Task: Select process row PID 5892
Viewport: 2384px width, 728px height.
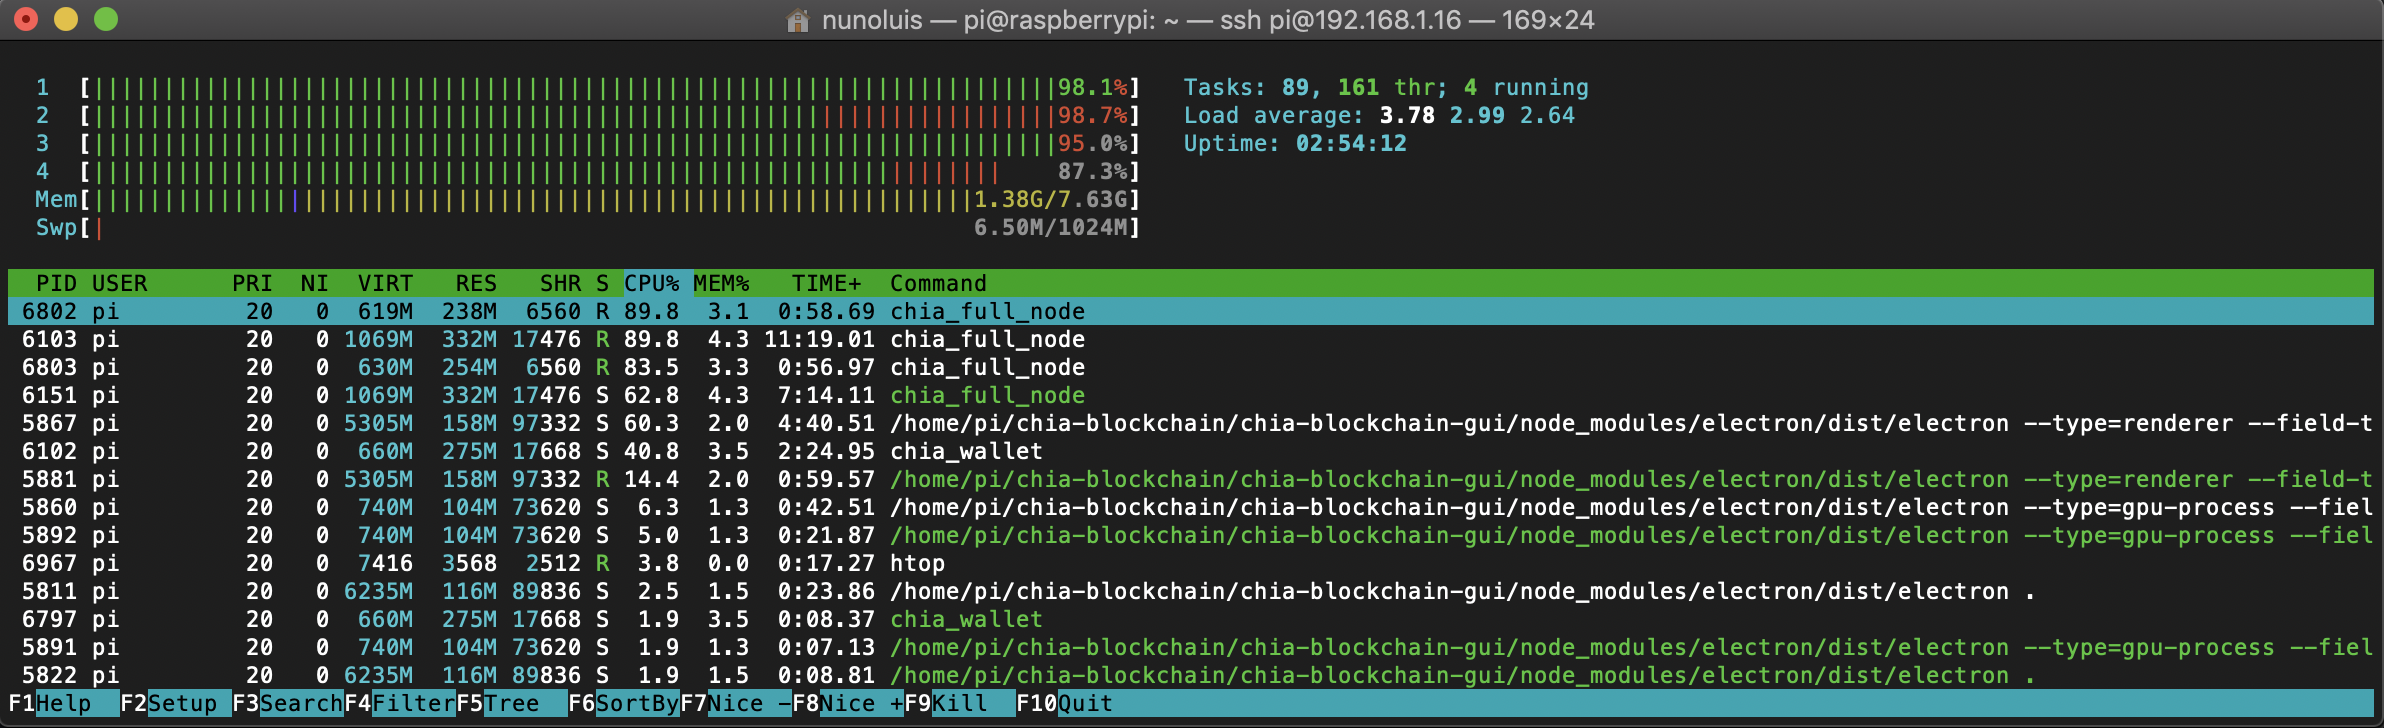Action: pos(1191,535)
